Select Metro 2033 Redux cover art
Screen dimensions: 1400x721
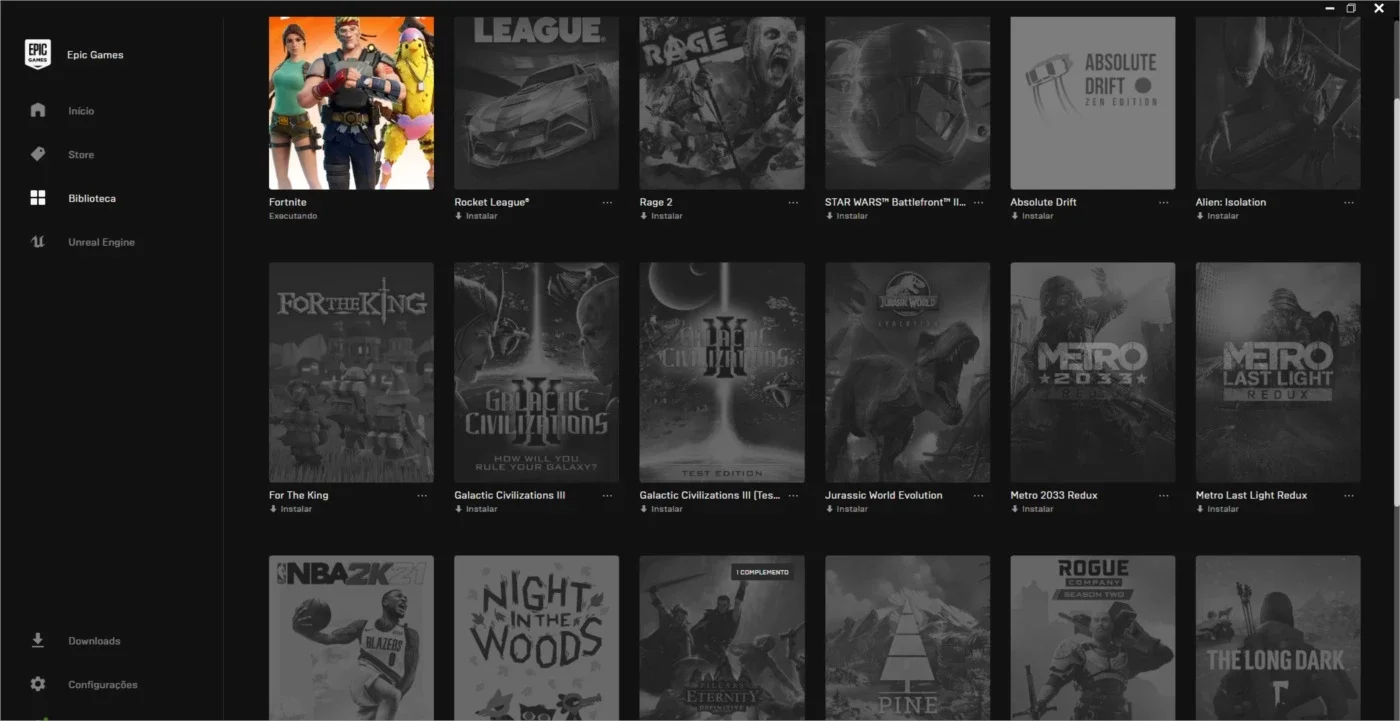click(x=1093, y=372)
